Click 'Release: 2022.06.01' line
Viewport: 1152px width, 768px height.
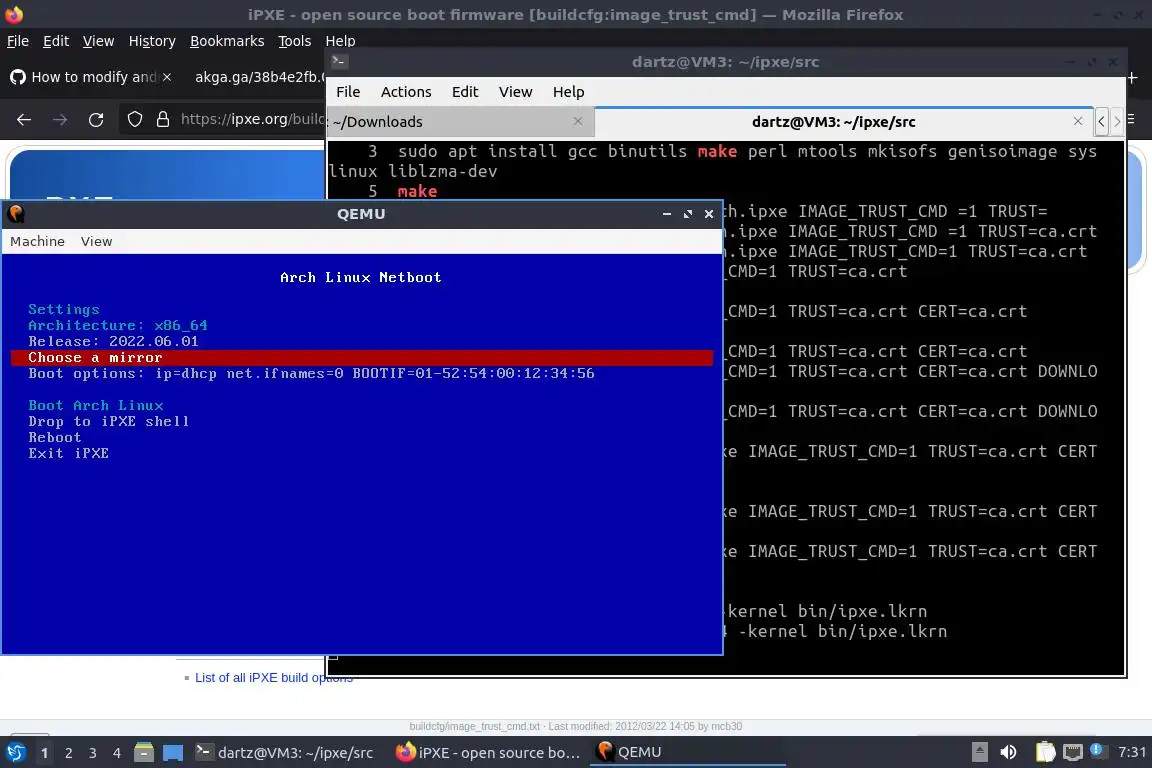(x=113, y=342)
